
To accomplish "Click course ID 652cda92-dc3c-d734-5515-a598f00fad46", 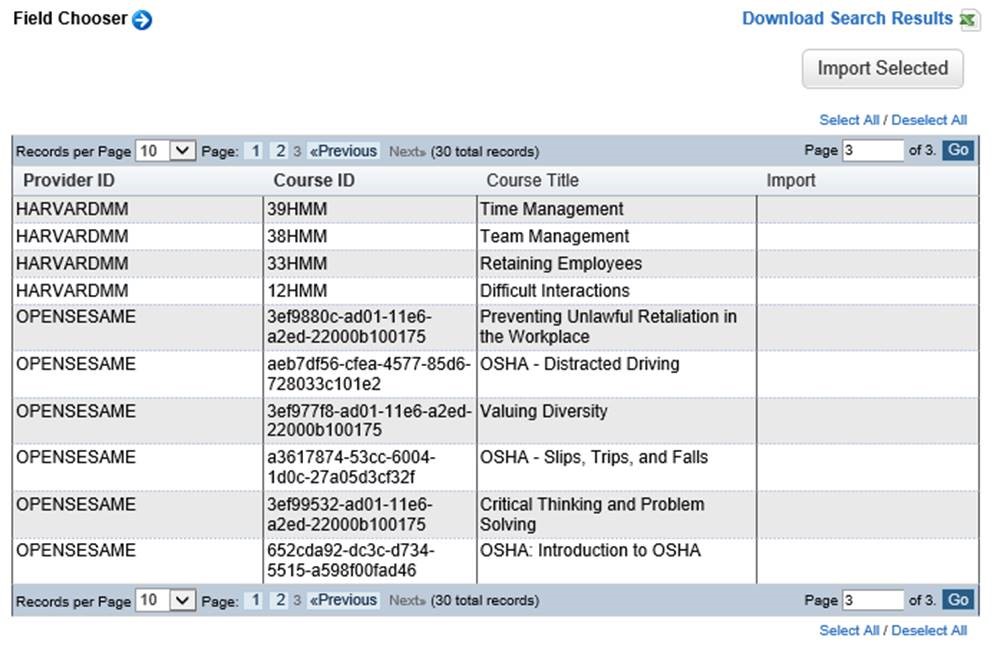I will point(351,561).
